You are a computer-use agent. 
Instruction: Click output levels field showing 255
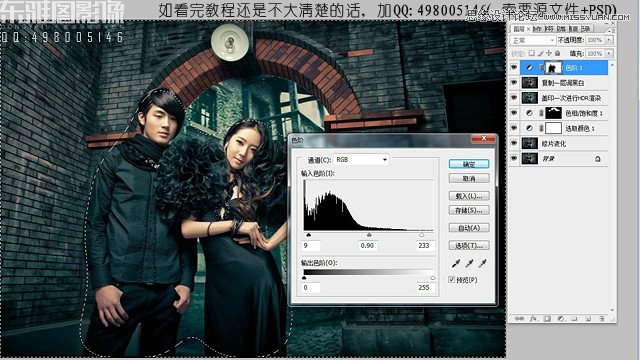coord(426,287)
